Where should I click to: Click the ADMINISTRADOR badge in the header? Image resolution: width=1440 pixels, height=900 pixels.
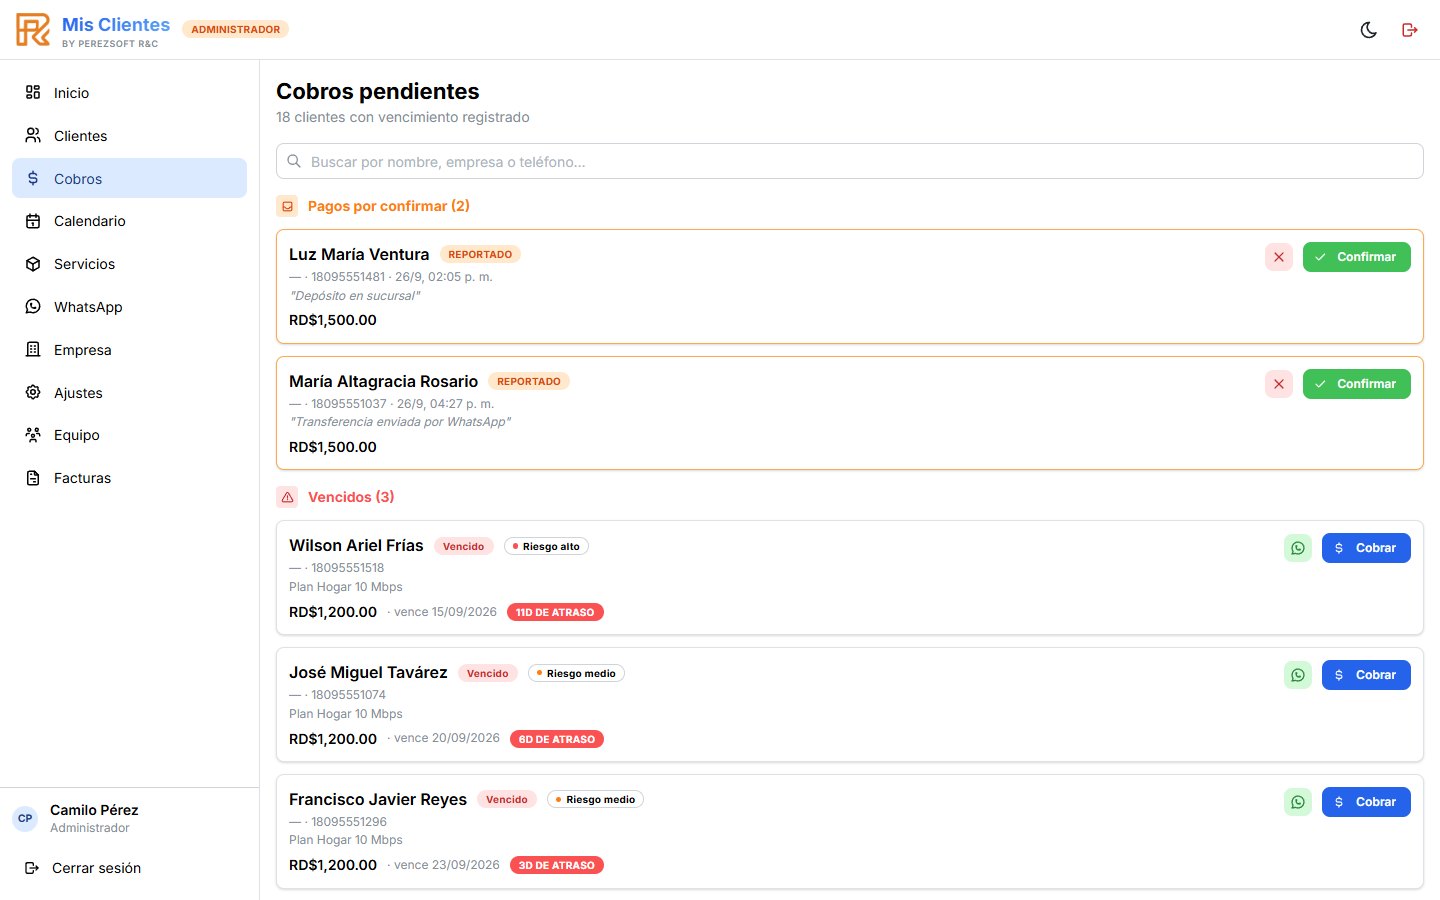tap(236, 30)
